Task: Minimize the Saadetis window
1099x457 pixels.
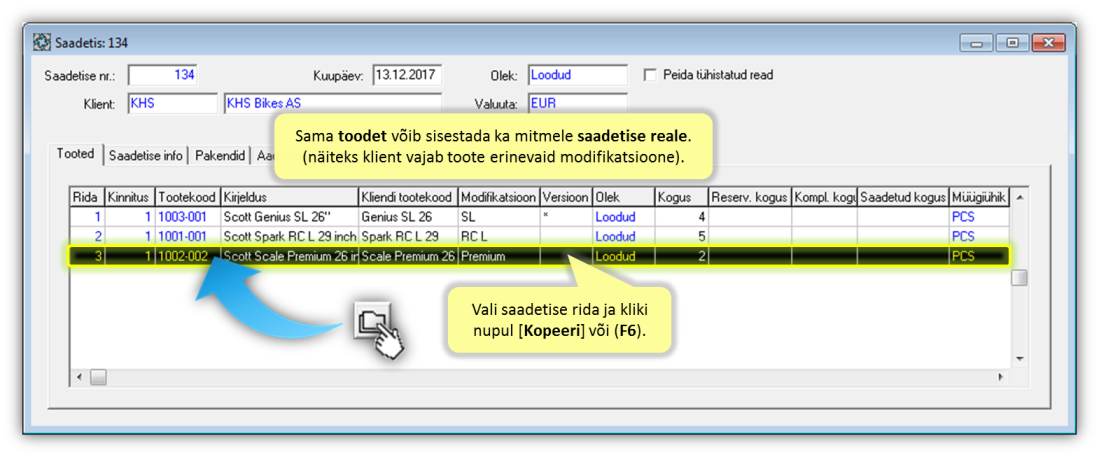Action: tap(977, 43)
